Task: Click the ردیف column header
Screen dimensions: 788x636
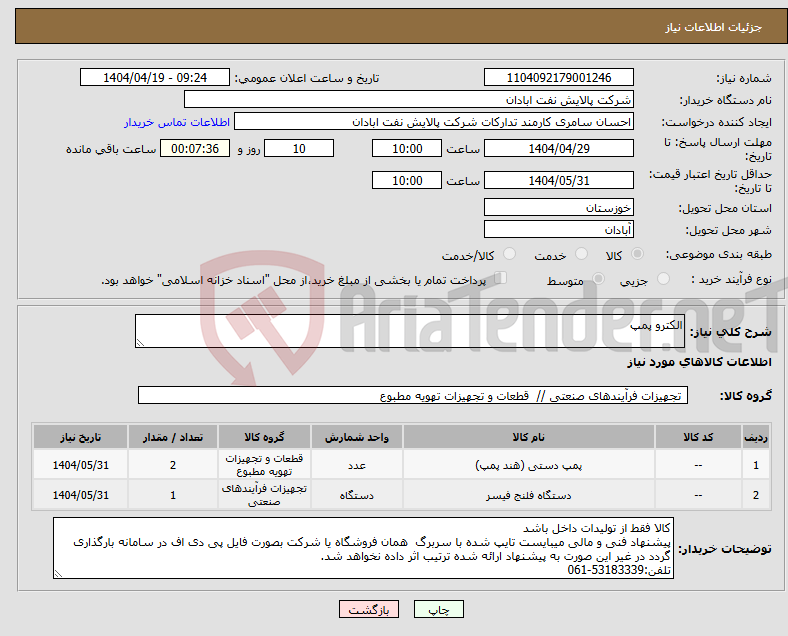Action: 756,437
